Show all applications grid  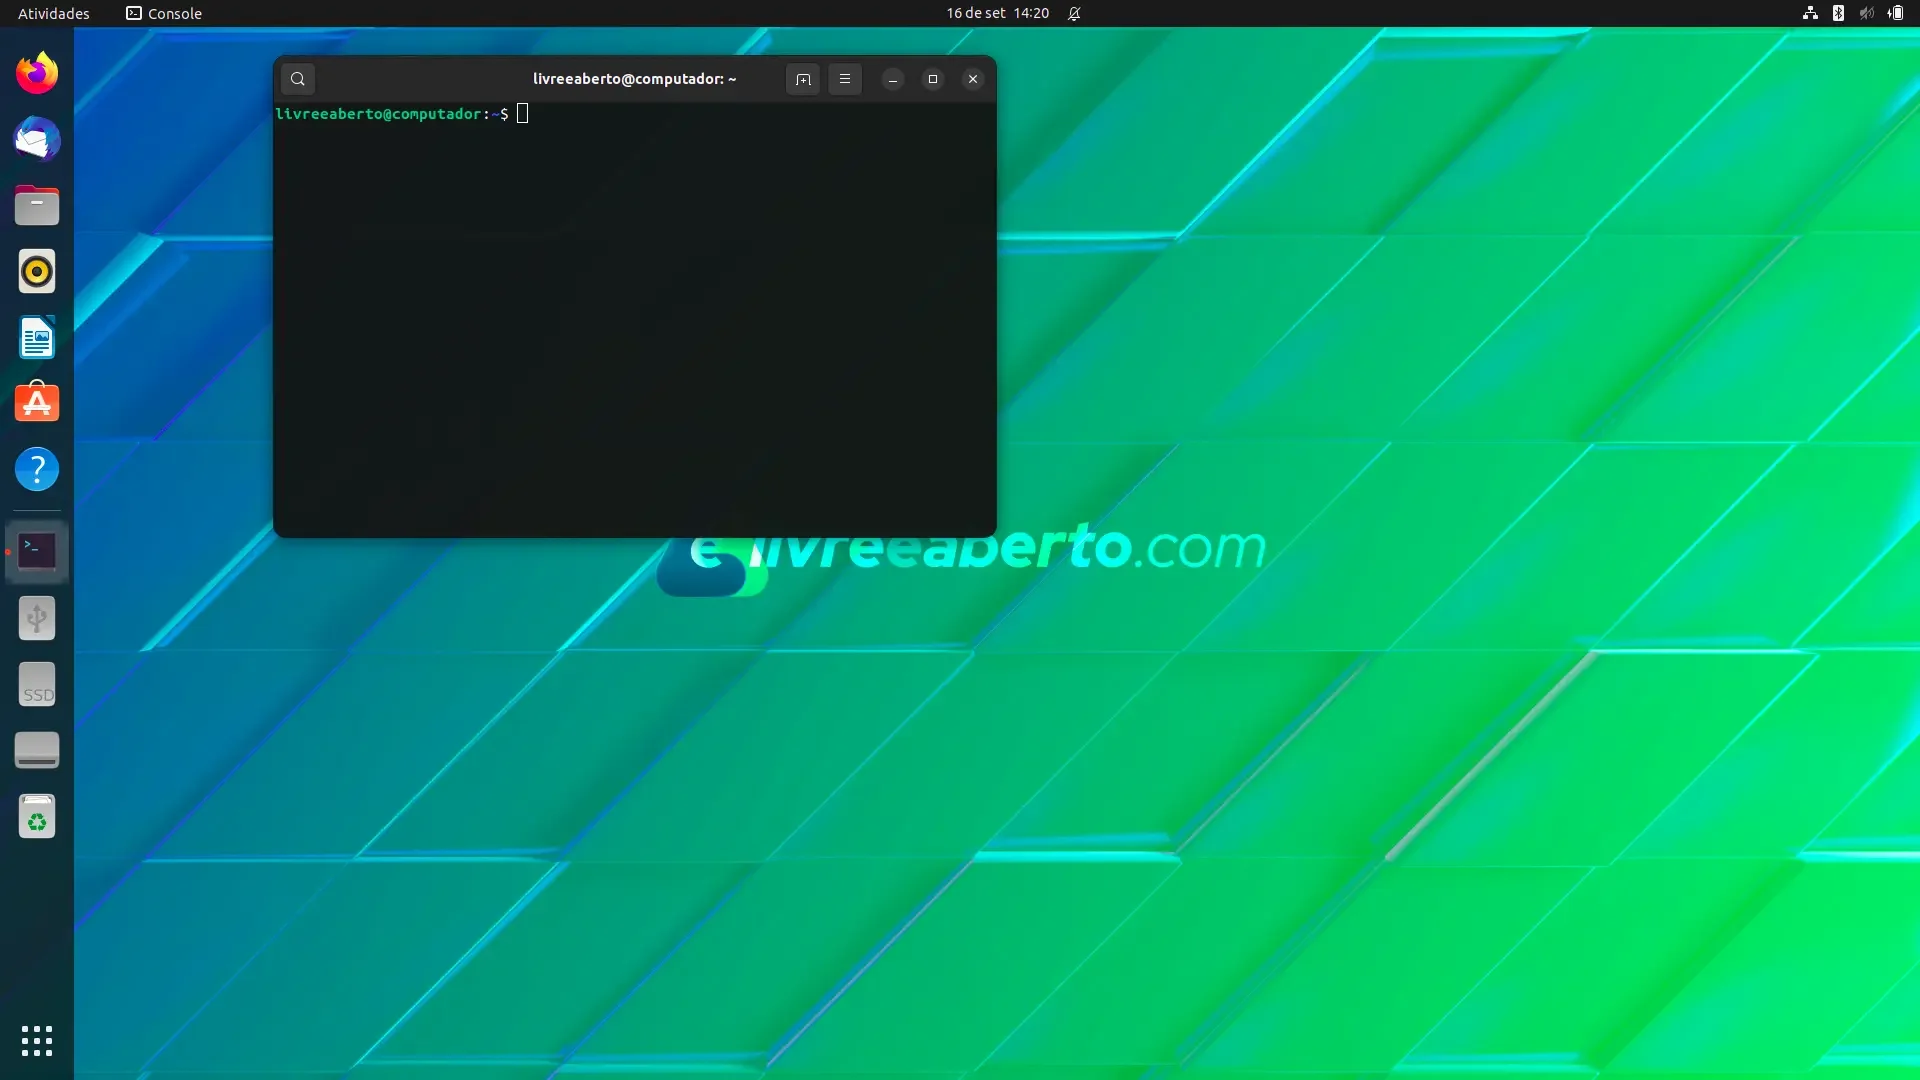click(x=37, y=1041)
